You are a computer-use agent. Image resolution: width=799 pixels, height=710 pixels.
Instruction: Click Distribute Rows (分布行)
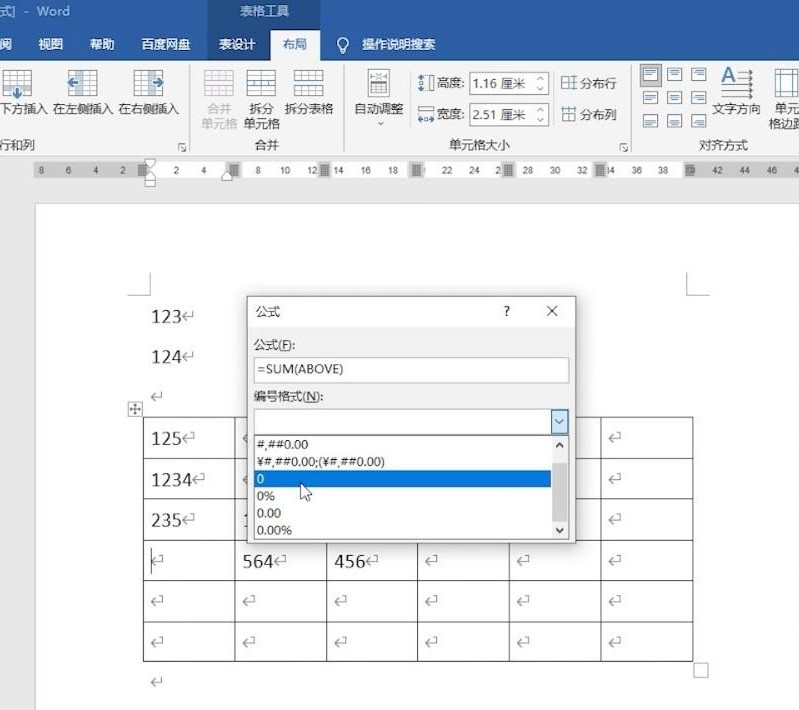click(x=589, y=83)
